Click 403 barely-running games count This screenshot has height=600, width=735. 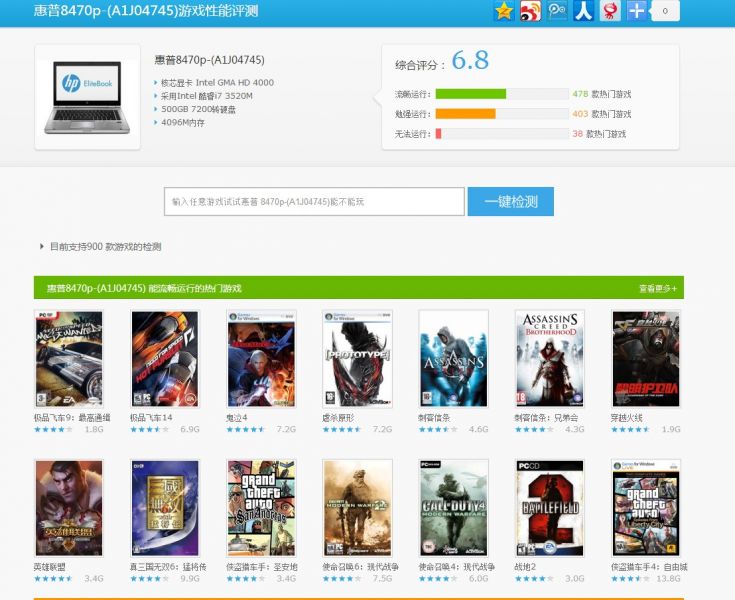pyautogui.click(x=580, y=113)
